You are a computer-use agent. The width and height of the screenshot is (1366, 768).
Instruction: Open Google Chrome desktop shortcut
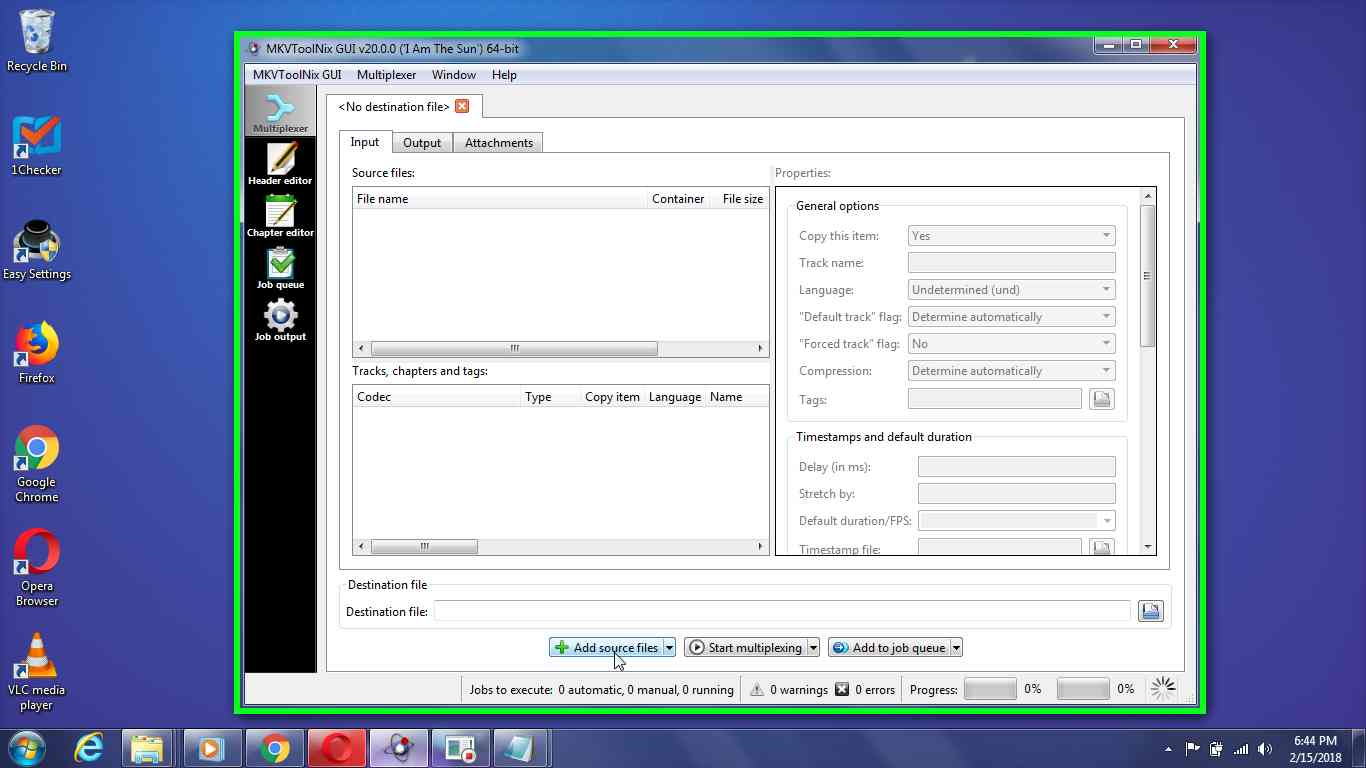tap(37, 465)
